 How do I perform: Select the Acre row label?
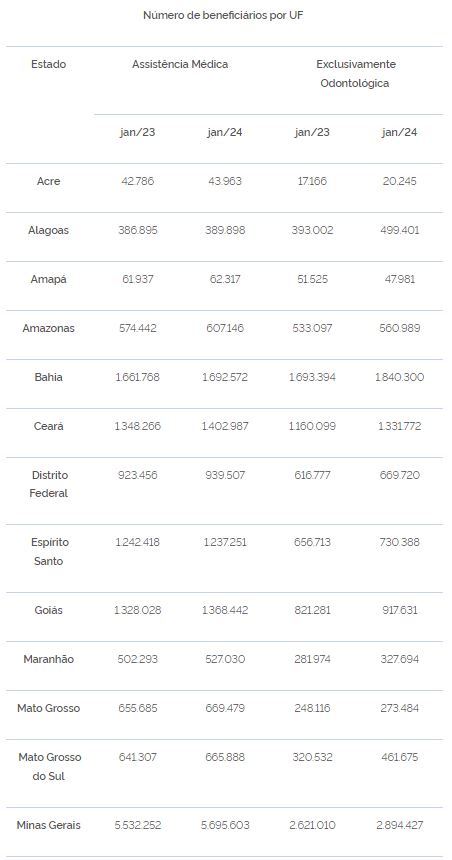click(48, 181)
